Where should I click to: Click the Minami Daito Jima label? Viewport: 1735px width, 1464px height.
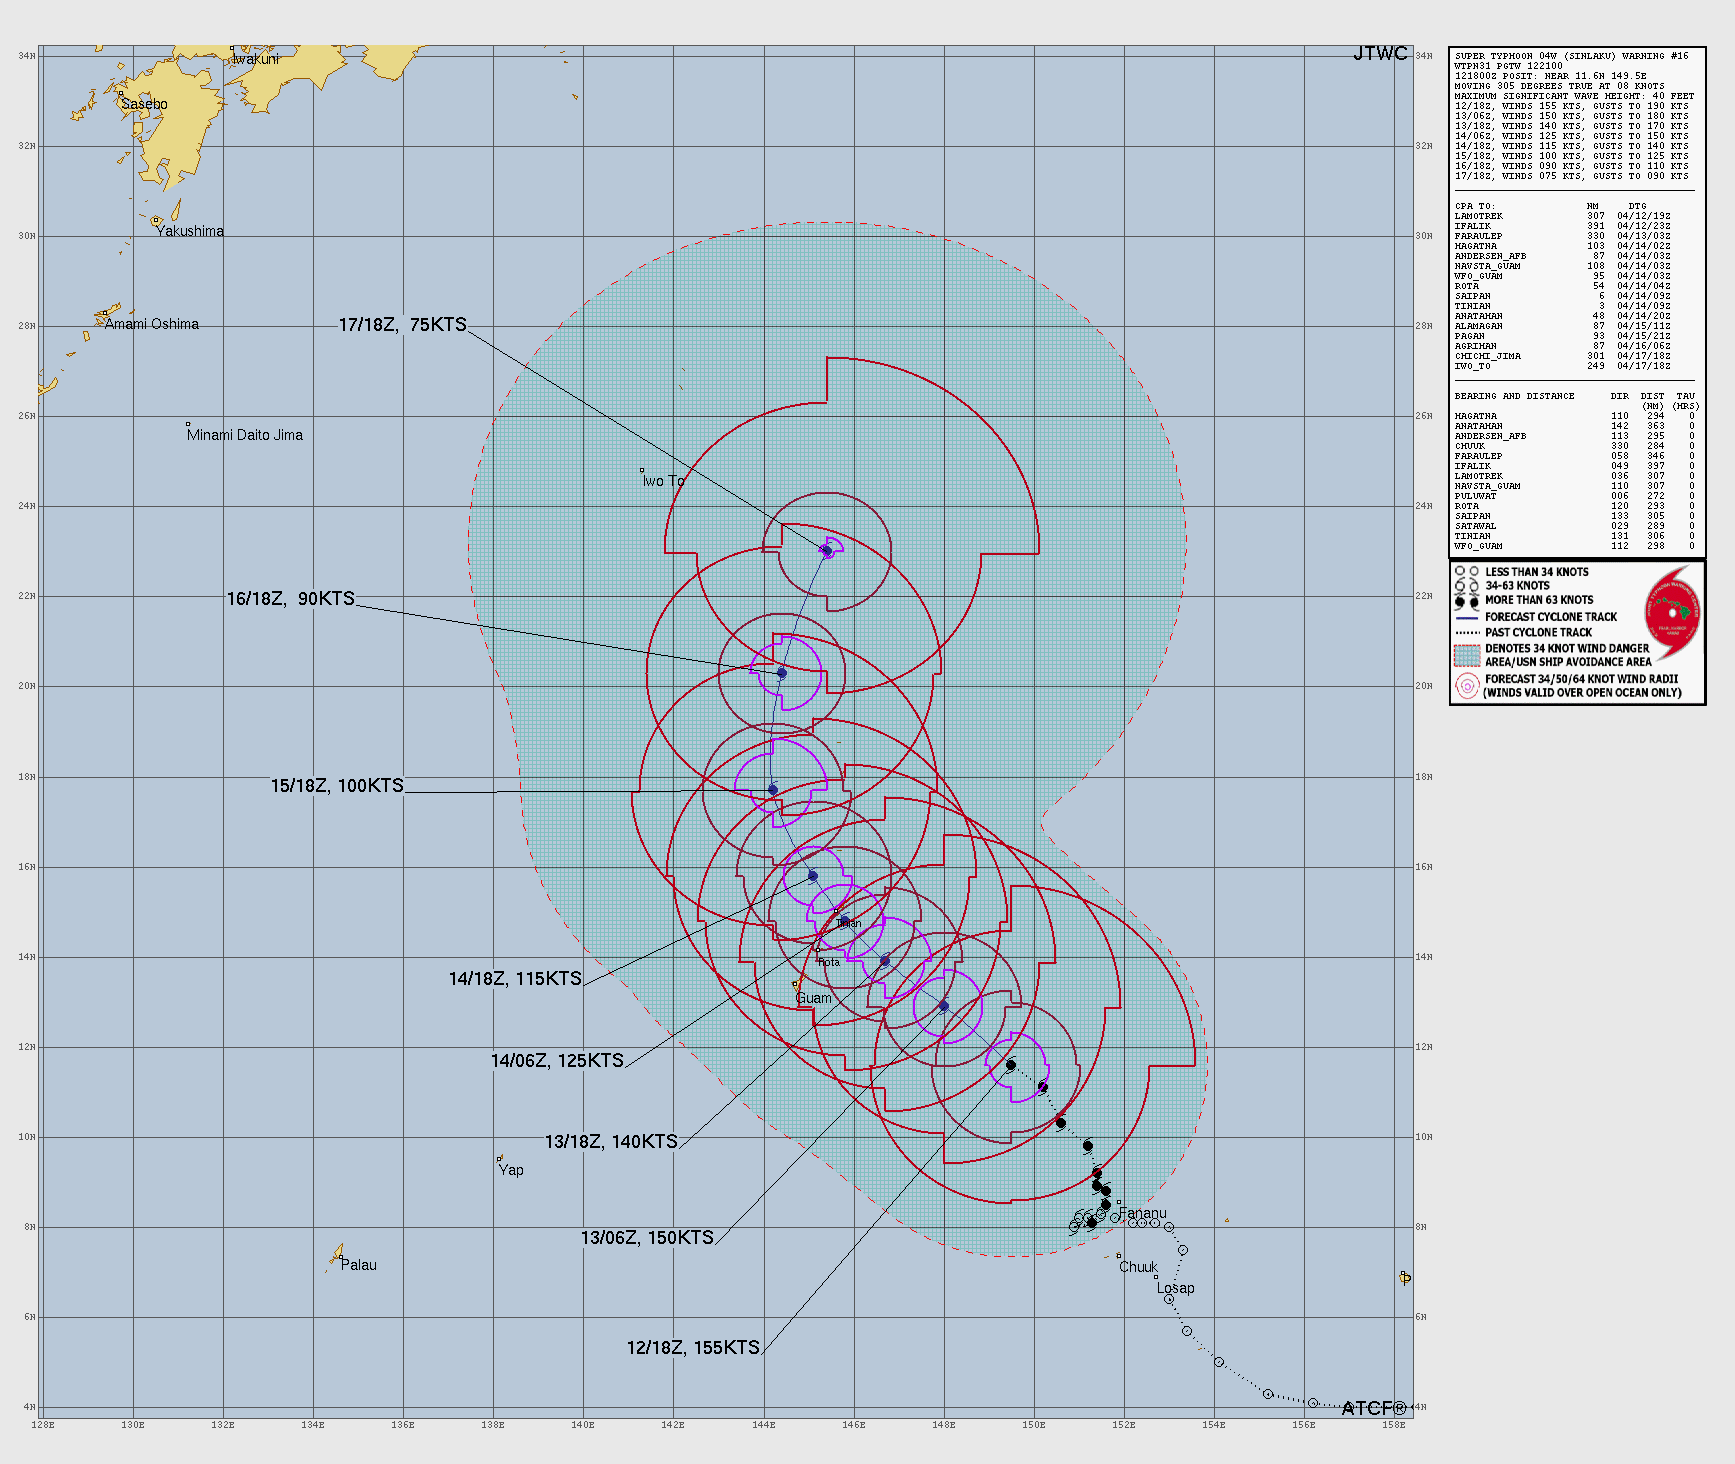(x=244, y=435)
